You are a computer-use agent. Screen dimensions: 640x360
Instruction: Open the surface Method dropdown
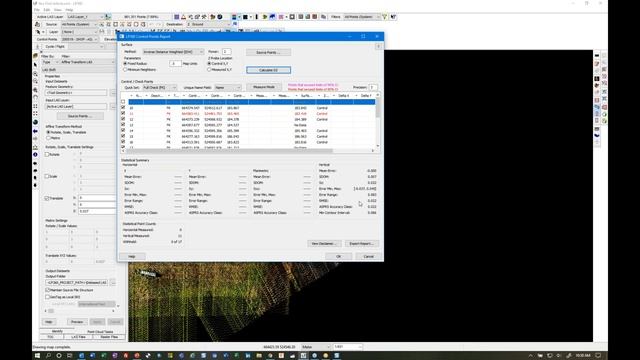173,52
